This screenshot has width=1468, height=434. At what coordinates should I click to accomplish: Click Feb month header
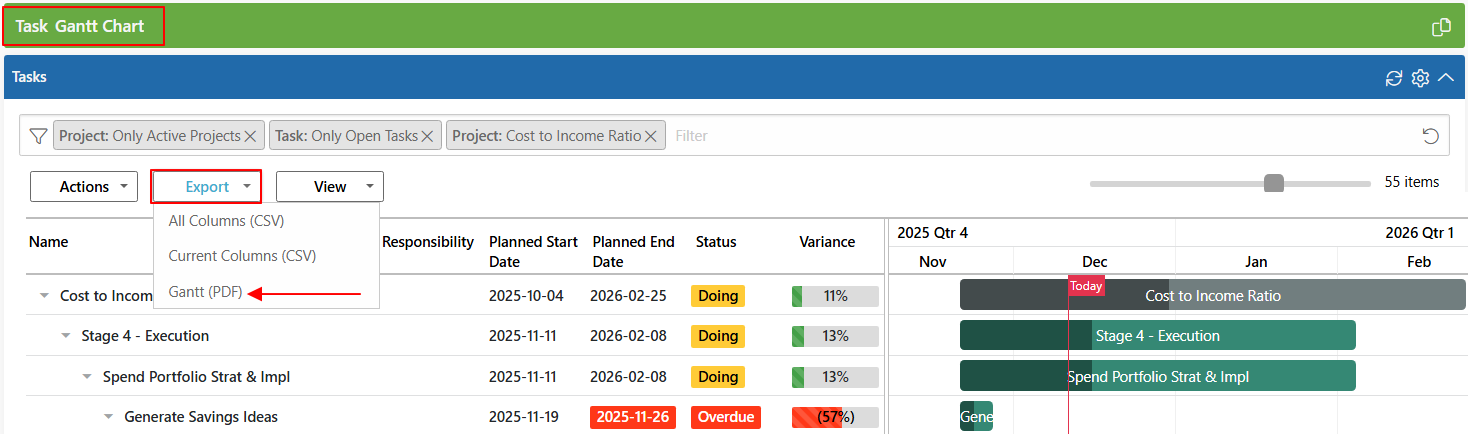[x=1418, y=262]
